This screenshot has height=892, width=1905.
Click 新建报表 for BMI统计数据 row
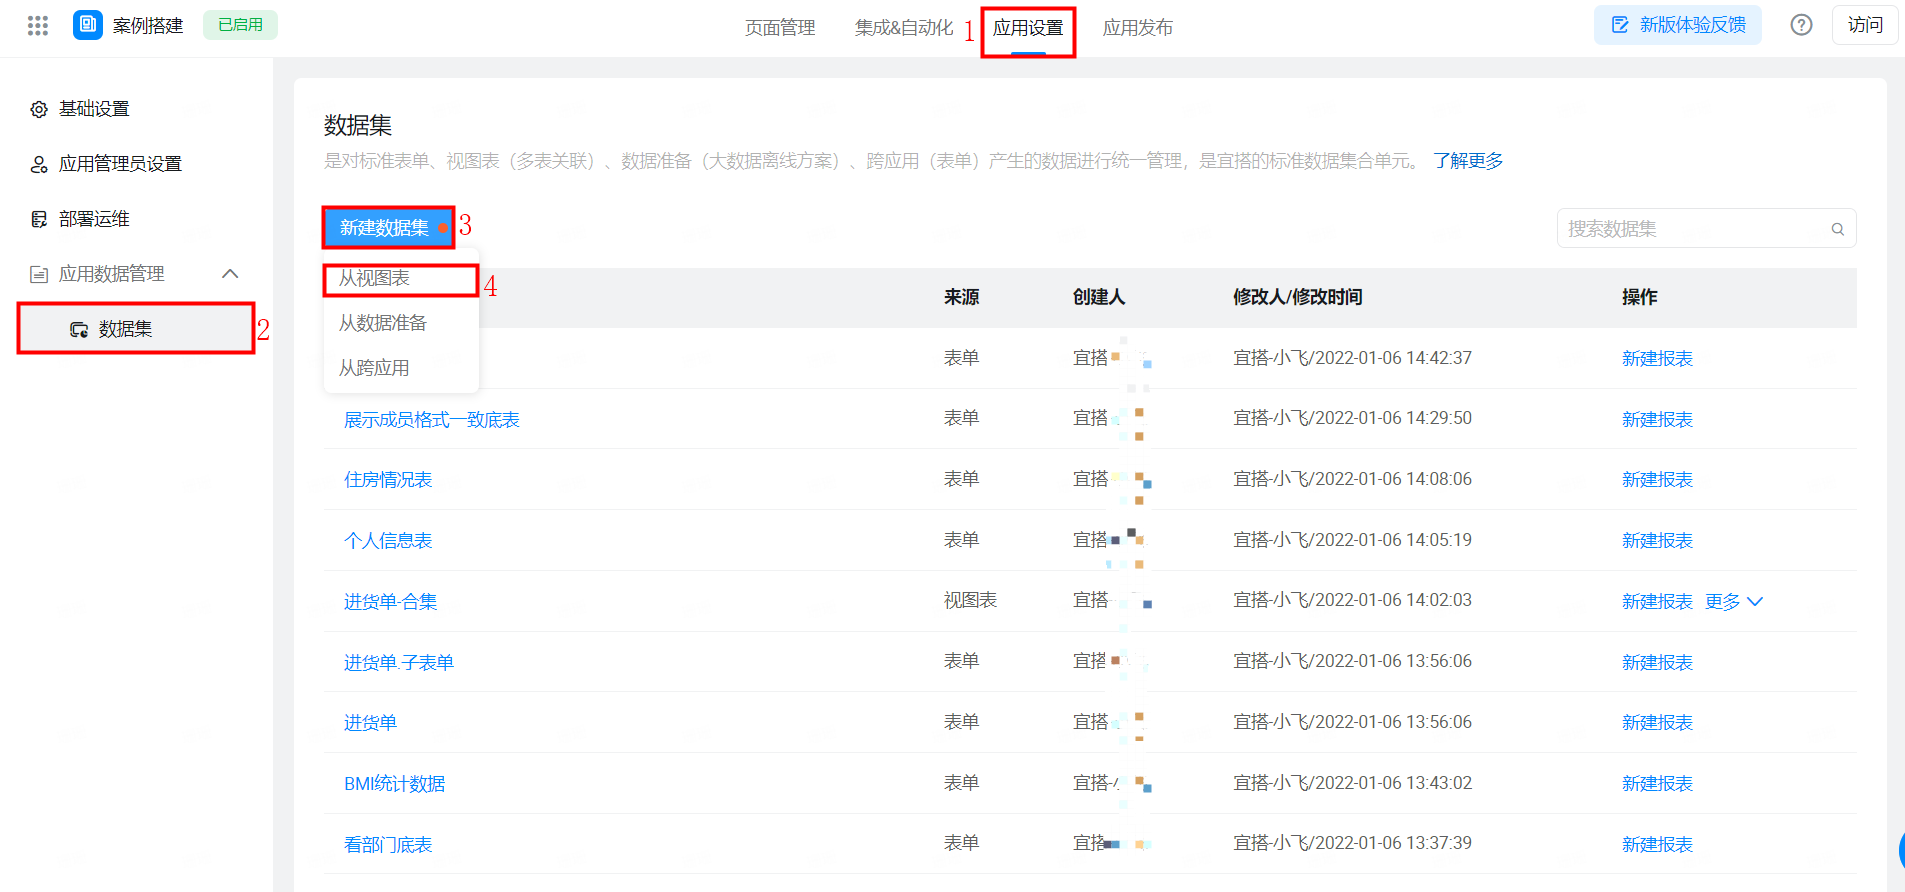pyautogui.click(x=1657, y=784)
